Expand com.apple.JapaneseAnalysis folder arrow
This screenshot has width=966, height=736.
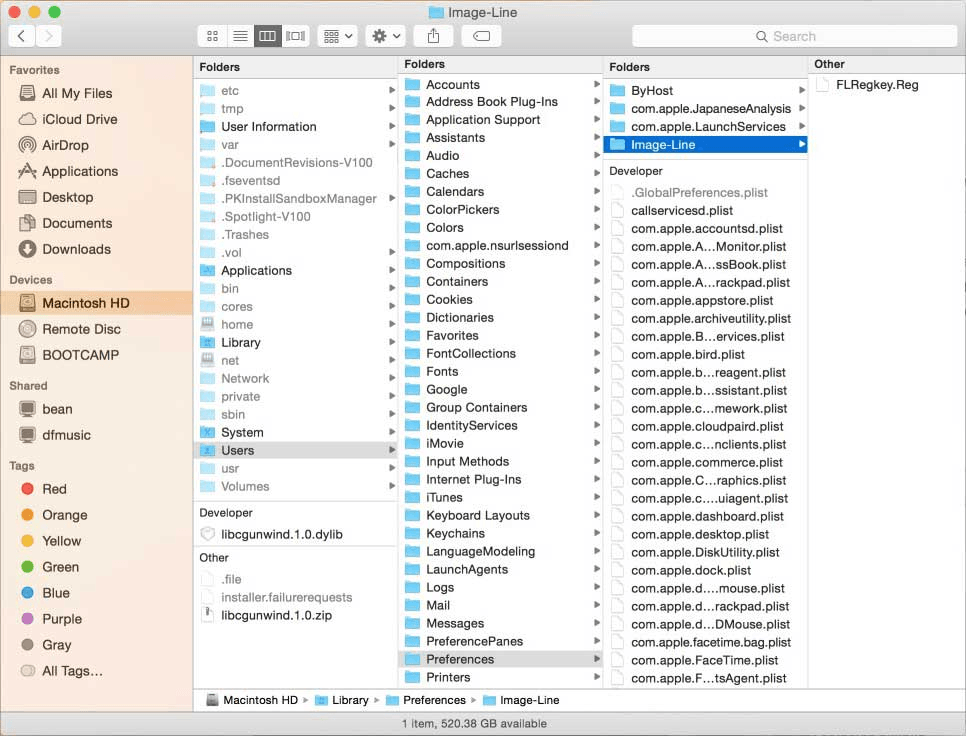(802, 108)
